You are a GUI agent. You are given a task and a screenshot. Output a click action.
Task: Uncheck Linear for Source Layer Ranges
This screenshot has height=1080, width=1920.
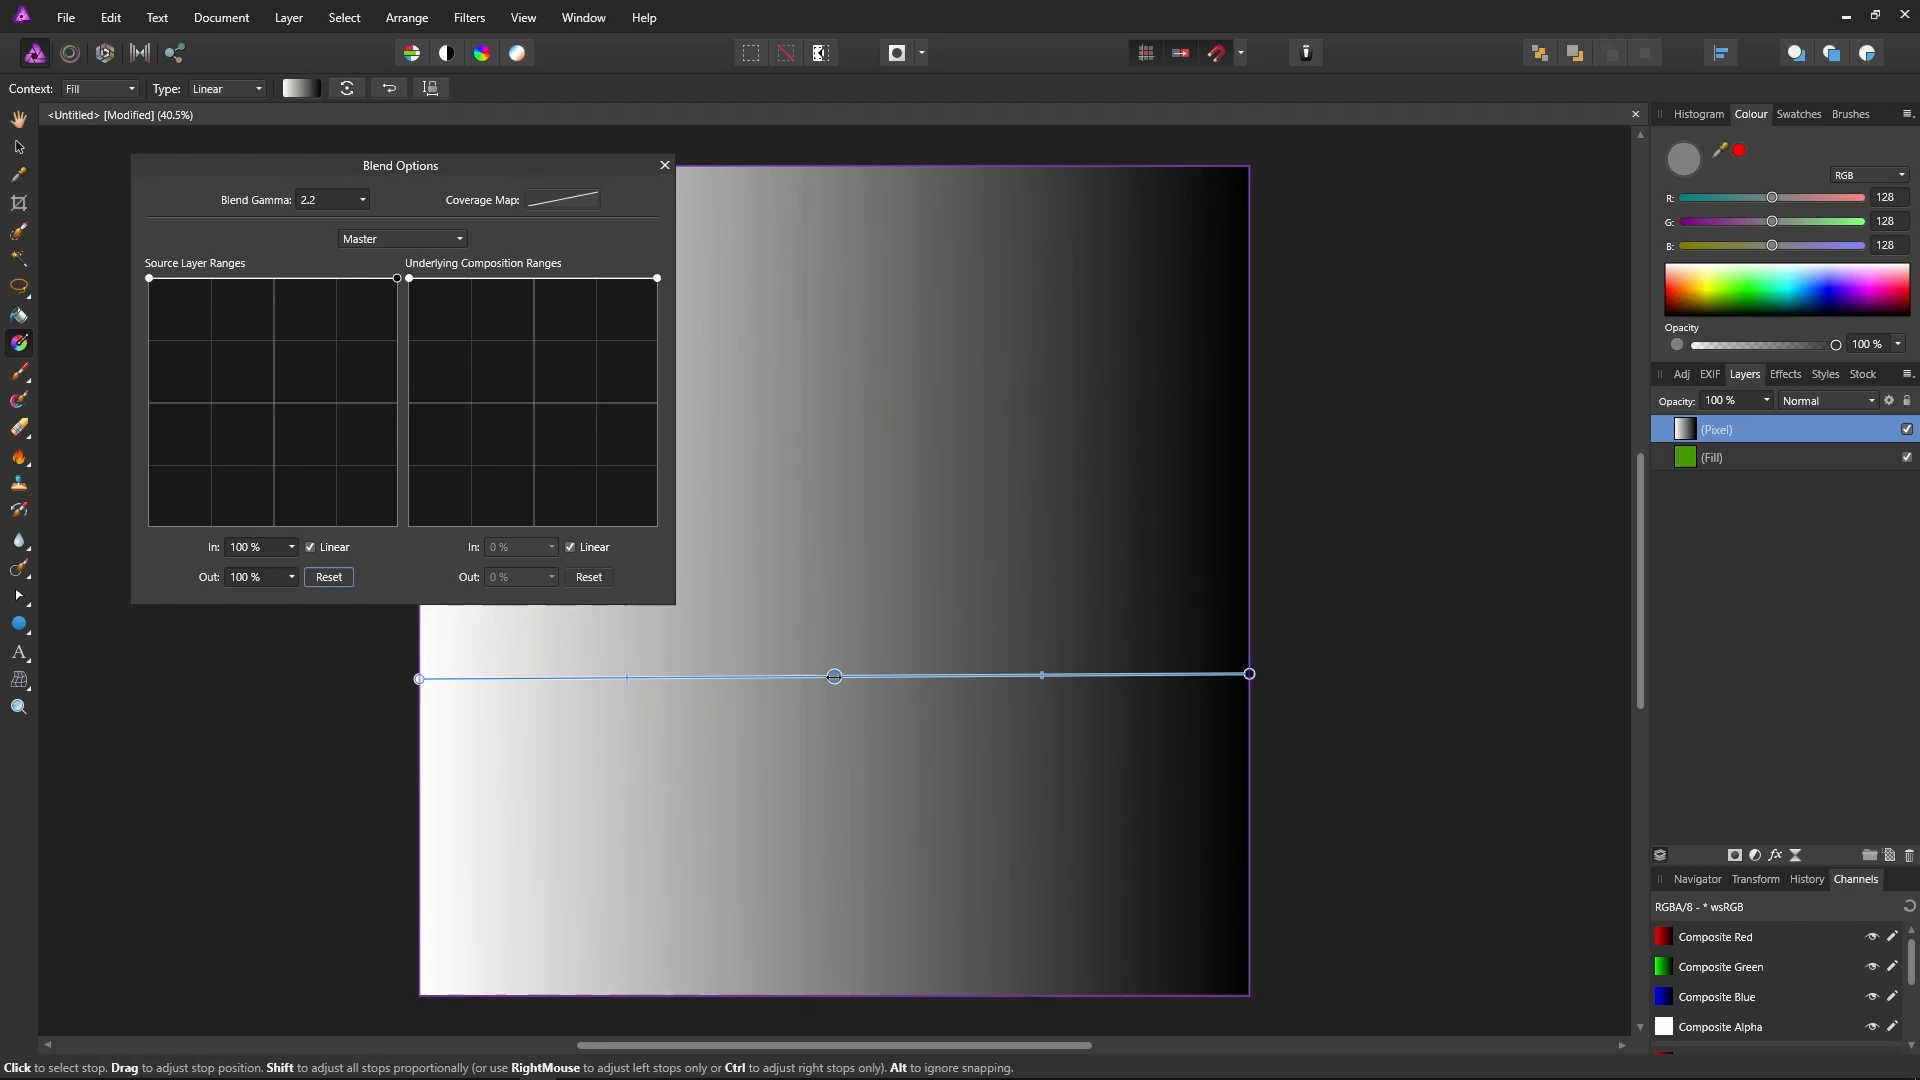coord(310,547)
